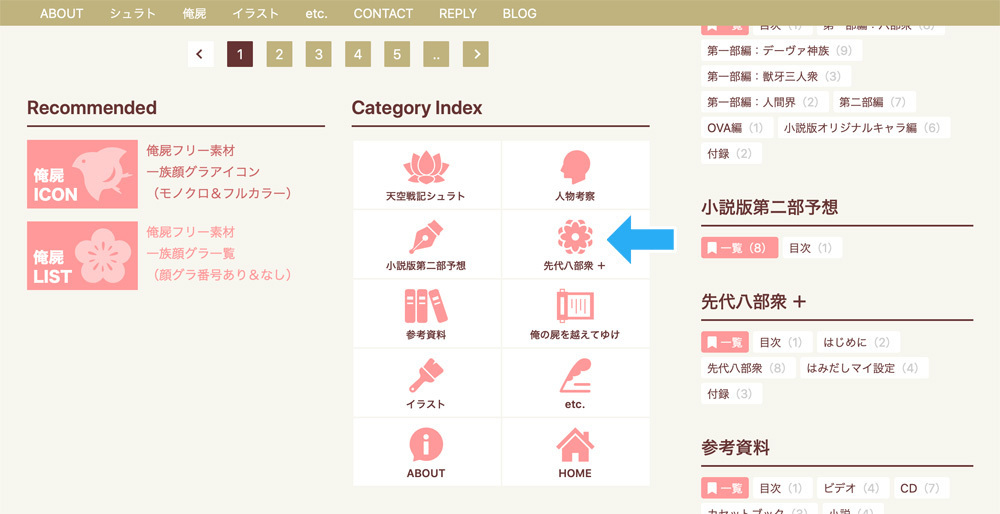Open ABOUT in the top navigation bar
Viewport: 1000px width, 514px height.
[62, 13]
